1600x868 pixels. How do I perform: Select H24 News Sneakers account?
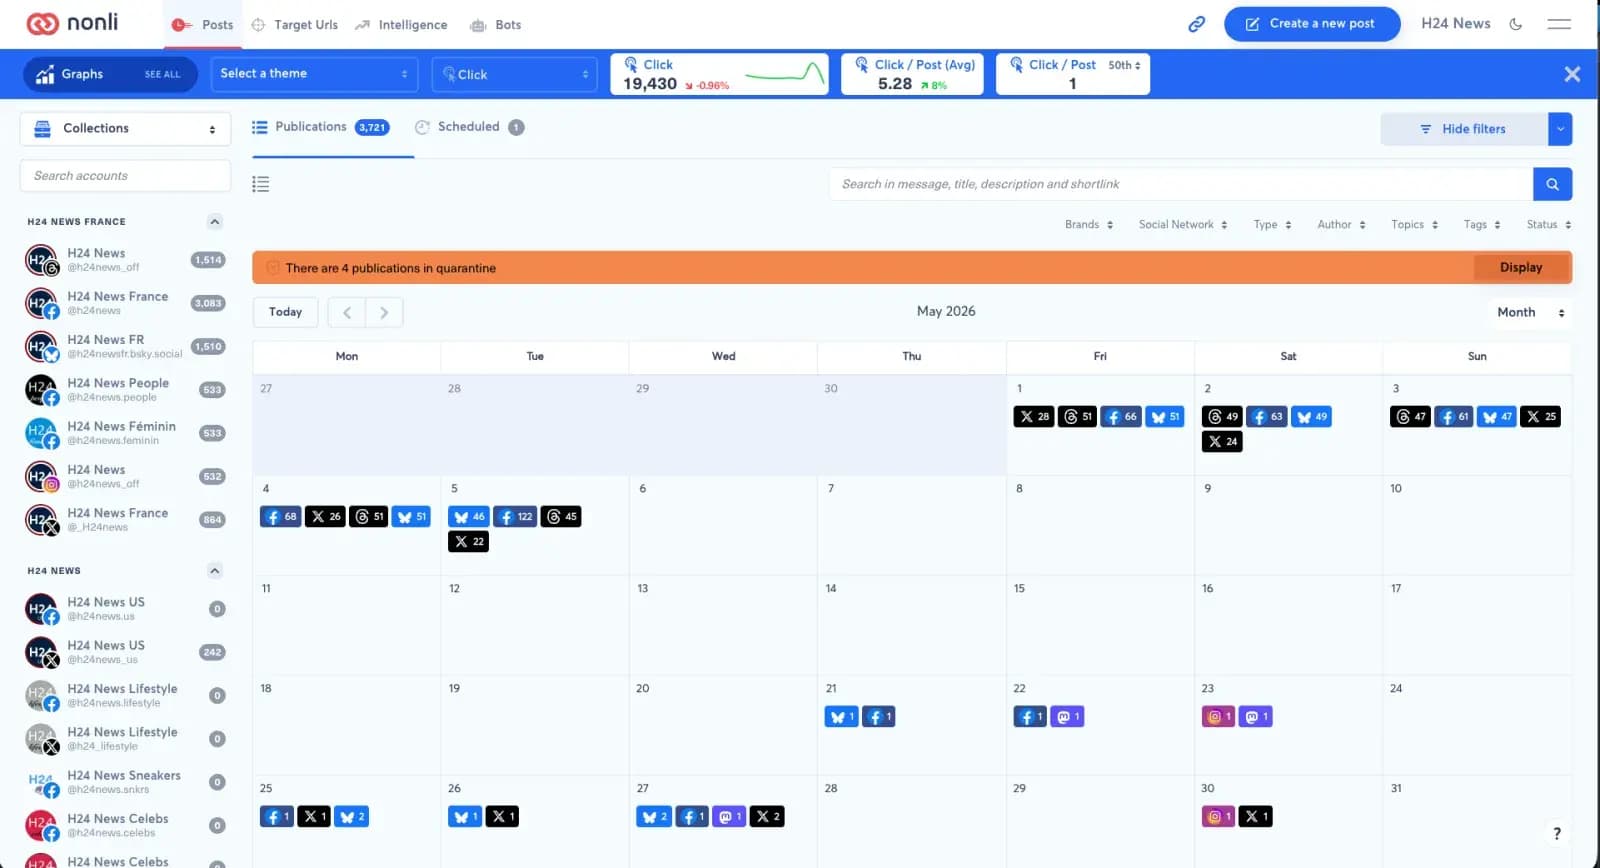(125, 782)
